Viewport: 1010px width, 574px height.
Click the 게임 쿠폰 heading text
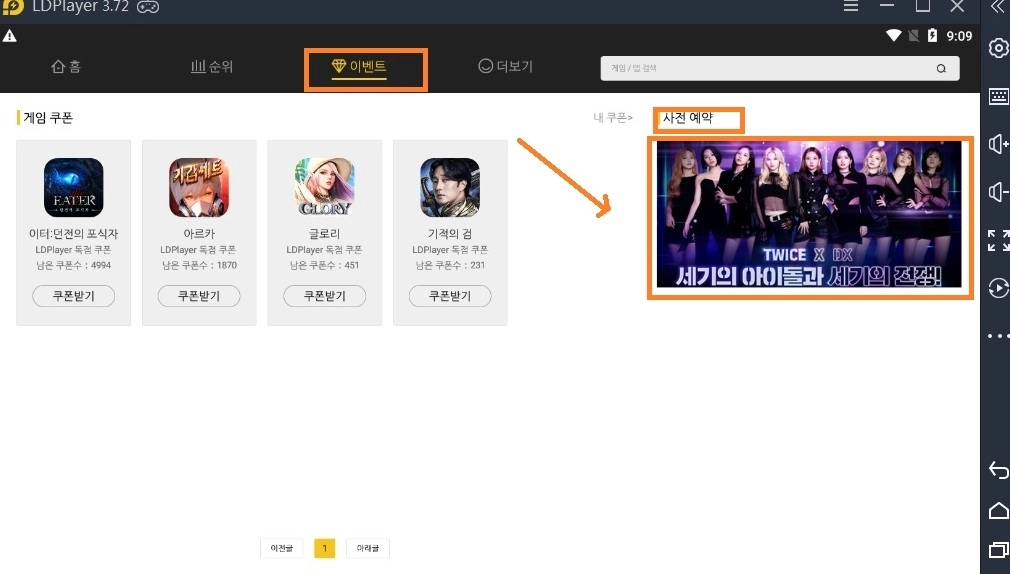48,118
